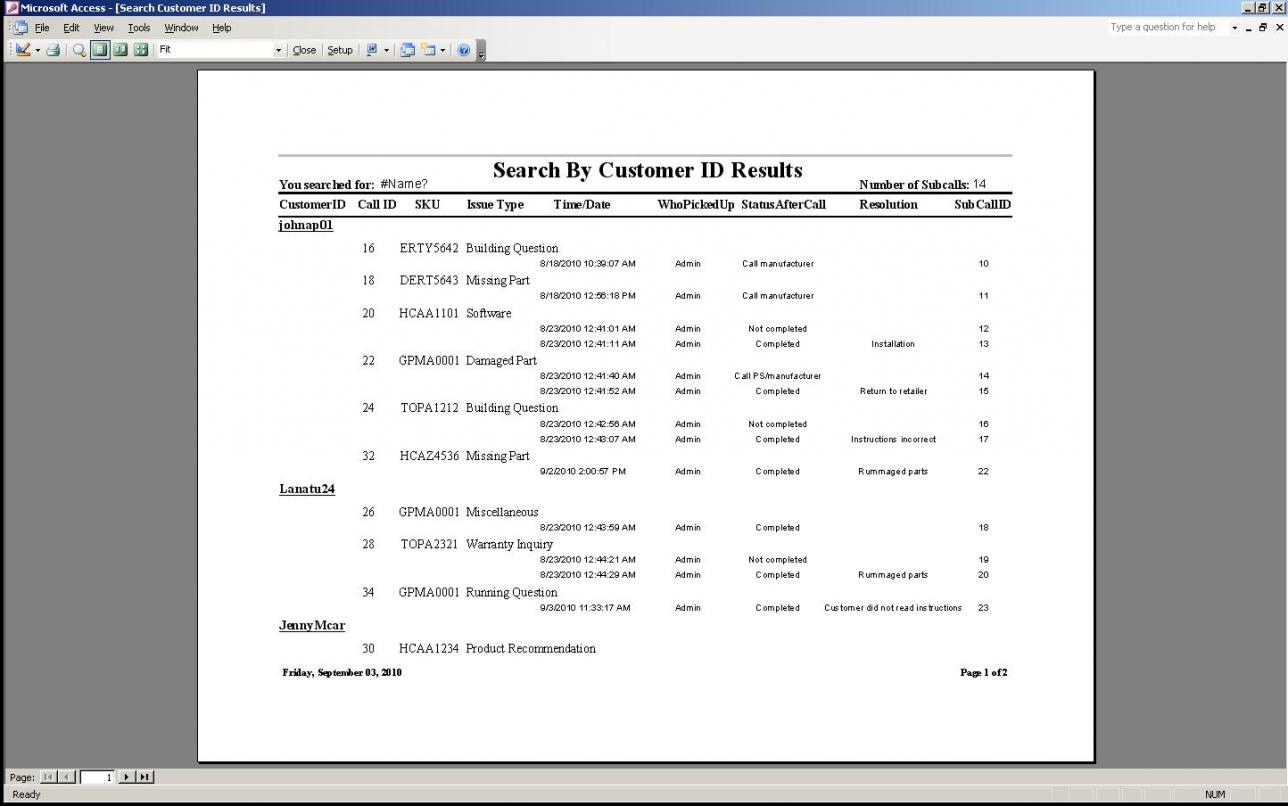
Task: Open the View menu
Action: pos(104,28)
